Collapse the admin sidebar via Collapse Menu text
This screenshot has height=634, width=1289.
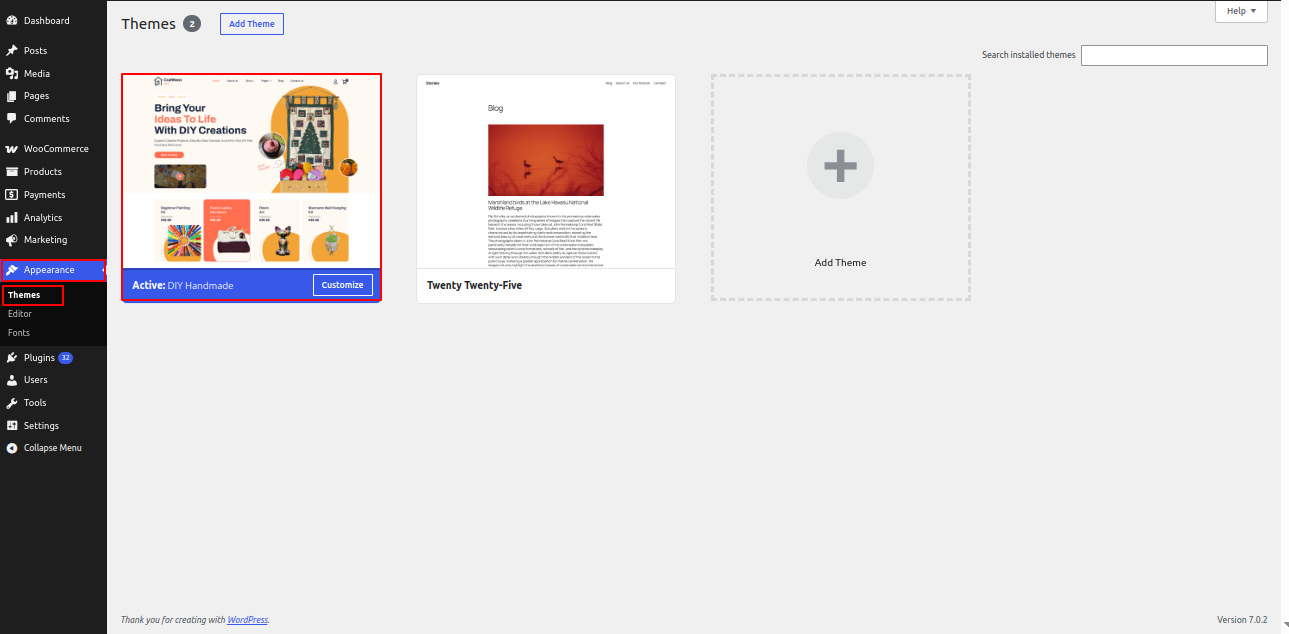coord(53,448)
